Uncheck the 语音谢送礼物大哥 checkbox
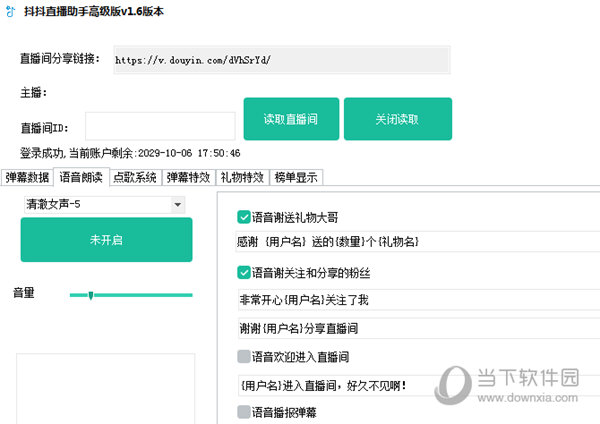 [244, 217]
